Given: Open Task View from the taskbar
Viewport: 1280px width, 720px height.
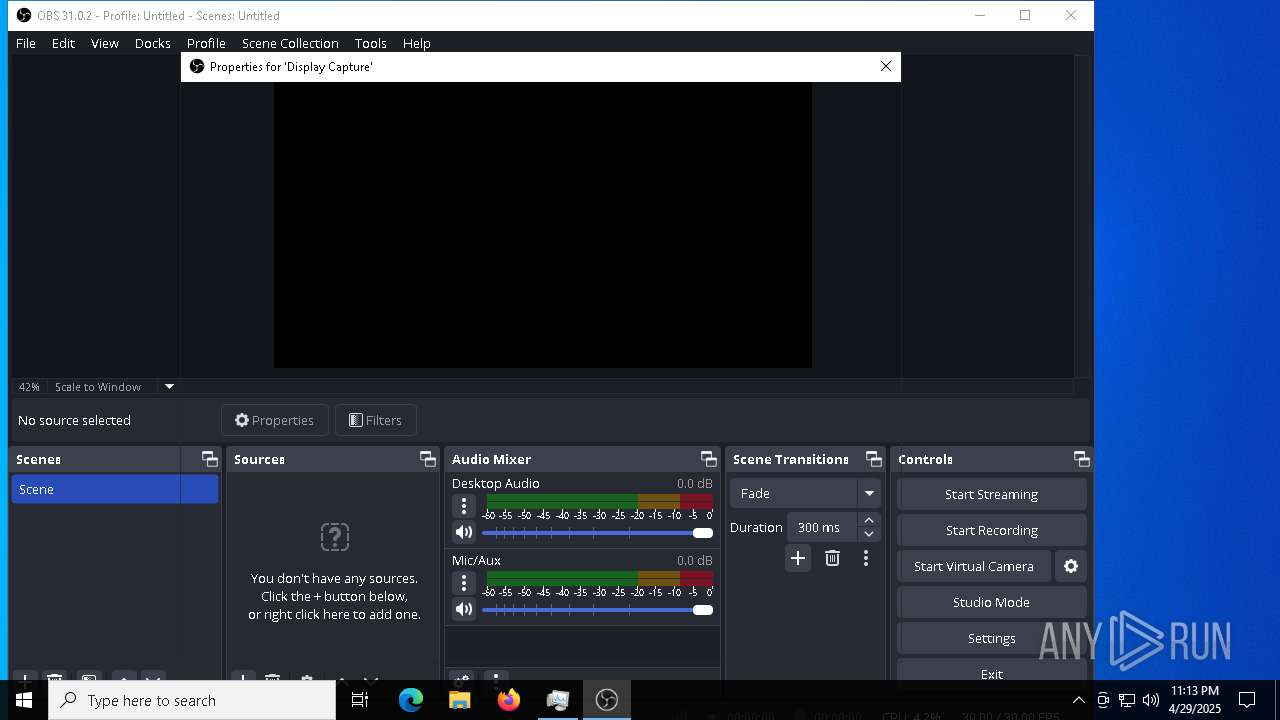Looking at the screenshot, I should pyautogui.click(x=360, y=700).
